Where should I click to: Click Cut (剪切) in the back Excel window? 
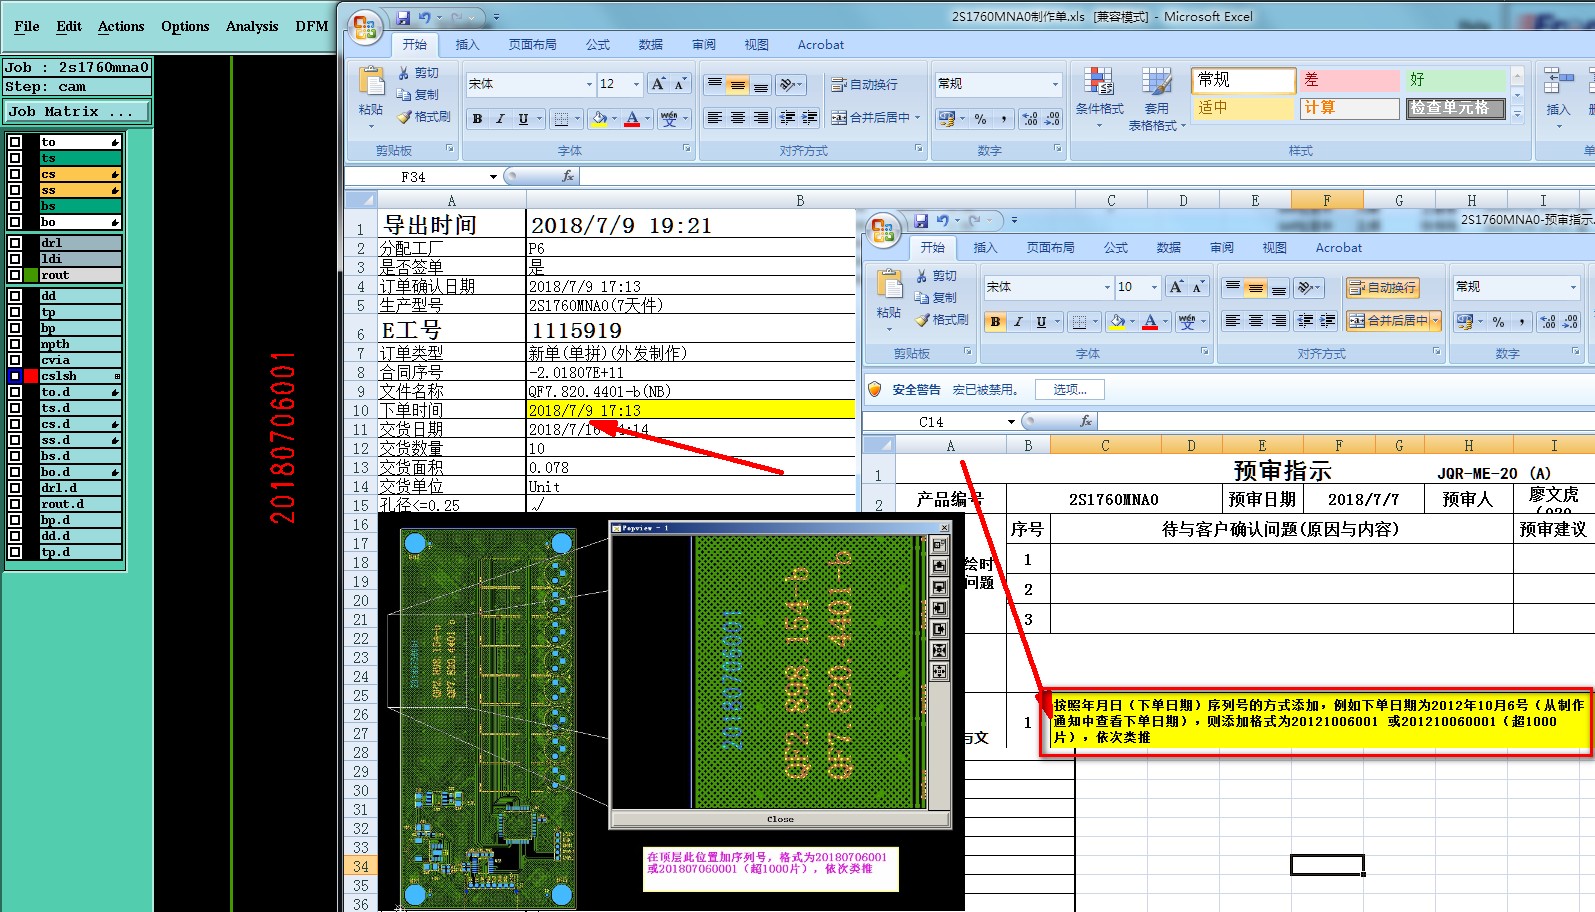[417, 73]
